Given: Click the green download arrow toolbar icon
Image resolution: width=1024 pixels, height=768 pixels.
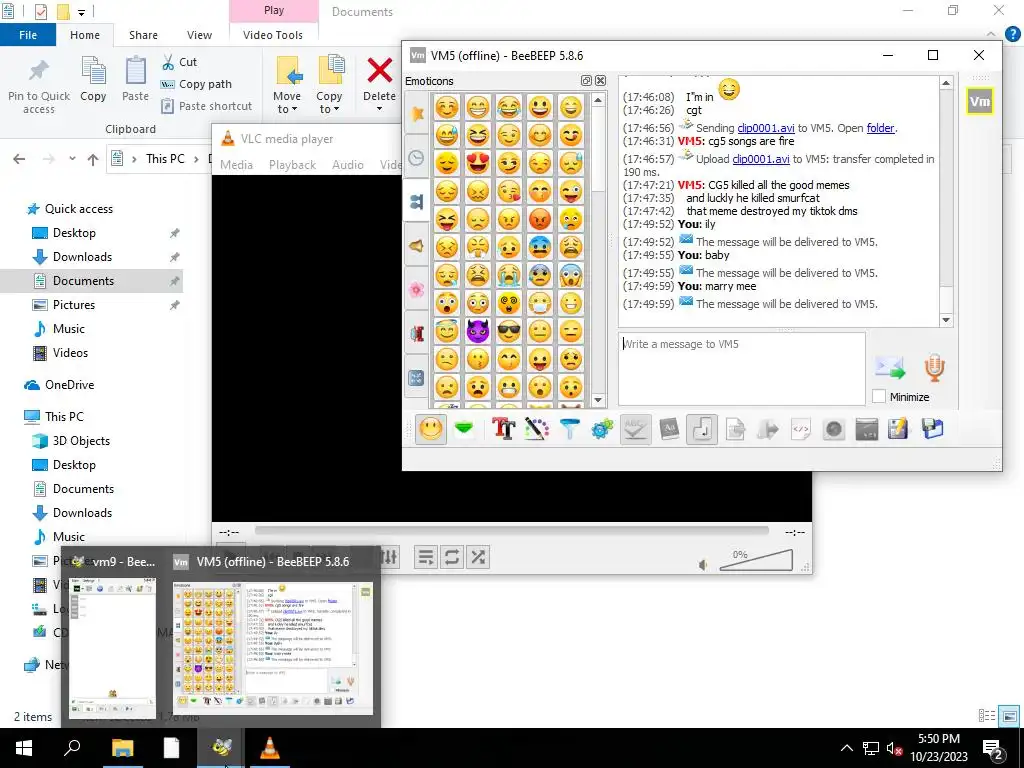Looking at the screenshot, I should coord(464,430).
